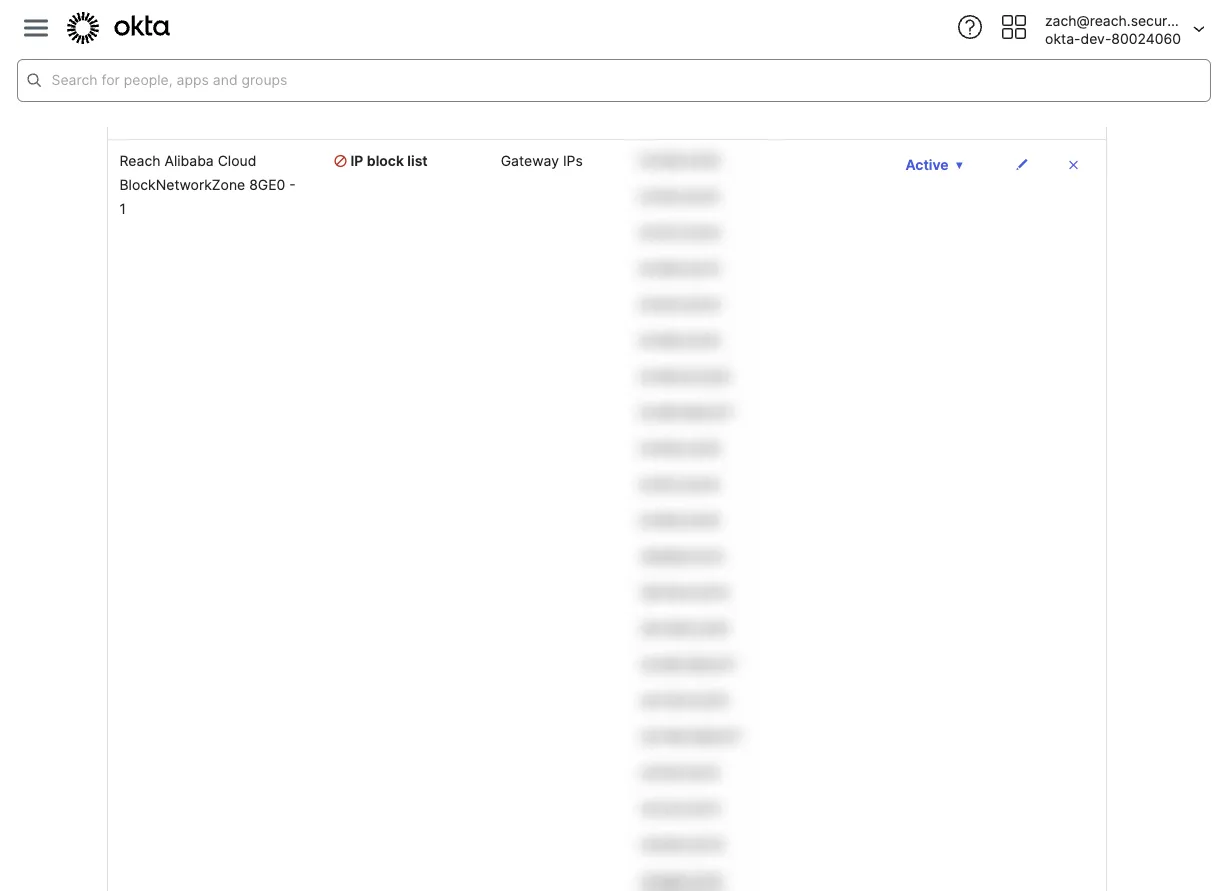
Task: Select the Reach Alibaba Cloud BlockNetworkZone name
Action: coord(207,185)
